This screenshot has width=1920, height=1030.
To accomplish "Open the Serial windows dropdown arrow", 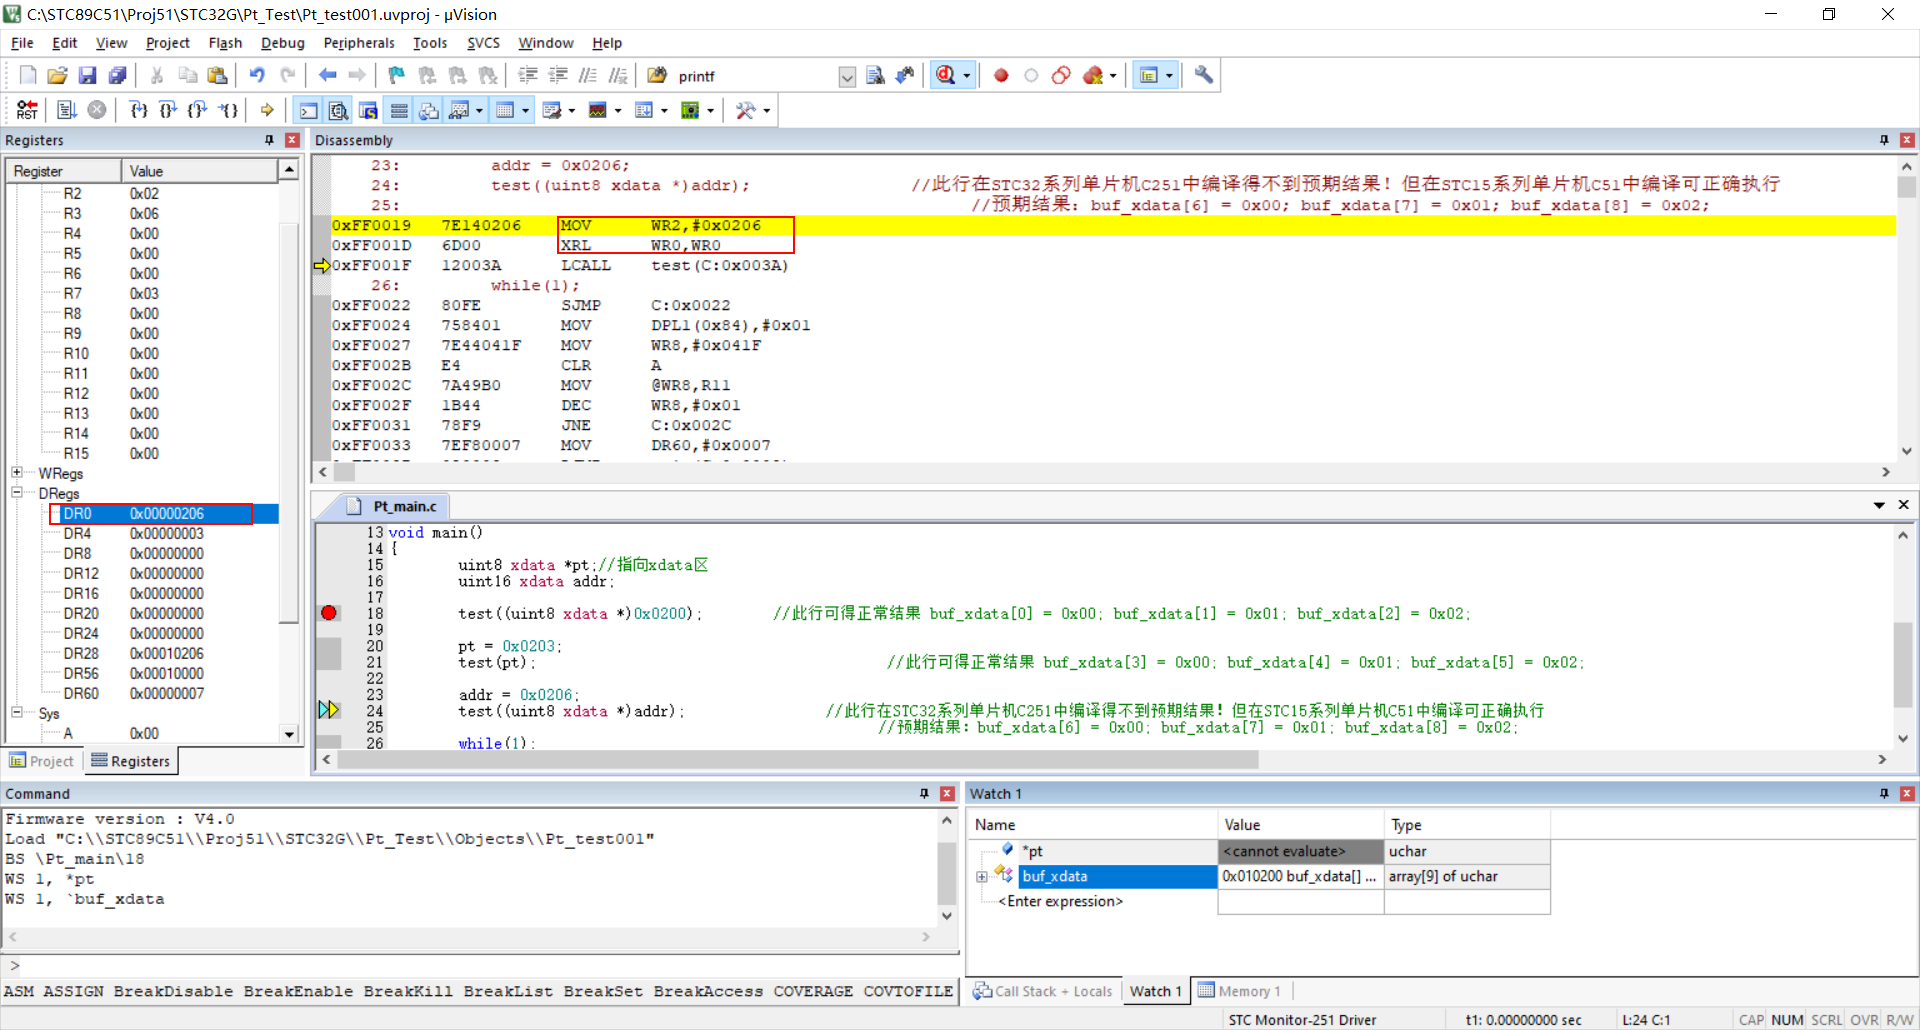I will click(572, 111).
